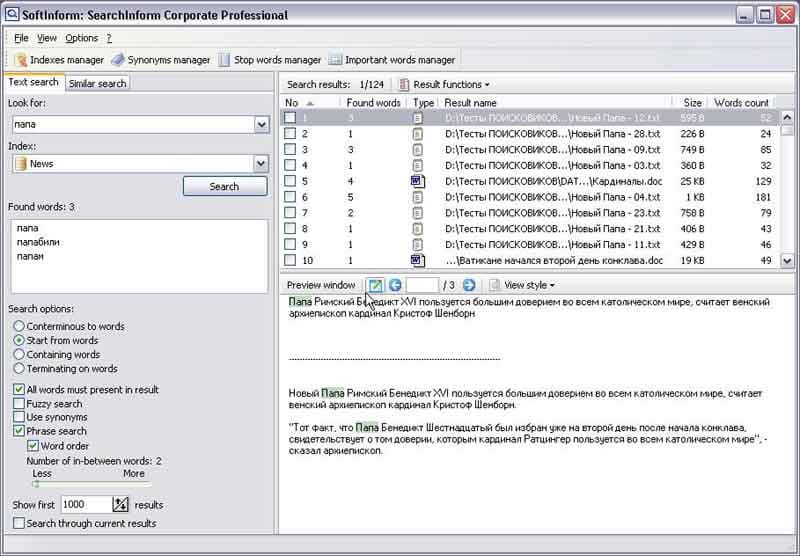Select found word папаи in the list

30,256
